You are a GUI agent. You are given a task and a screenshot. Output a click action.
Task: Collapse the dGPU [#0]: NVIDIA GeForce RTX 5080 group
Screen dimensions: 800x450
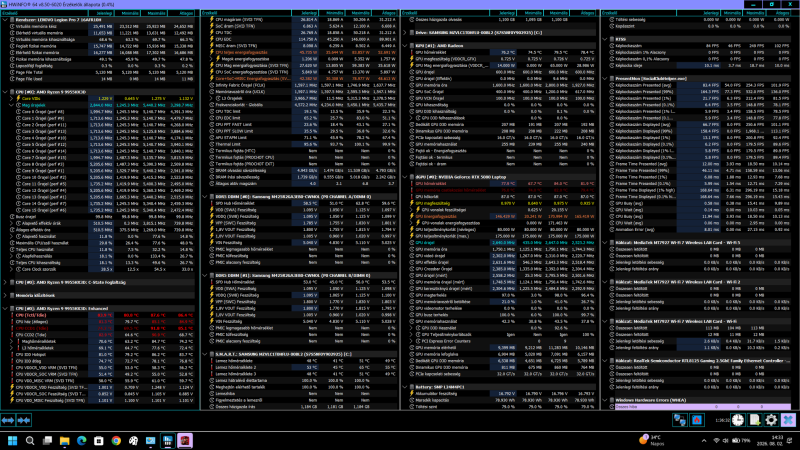coord(406,177)
